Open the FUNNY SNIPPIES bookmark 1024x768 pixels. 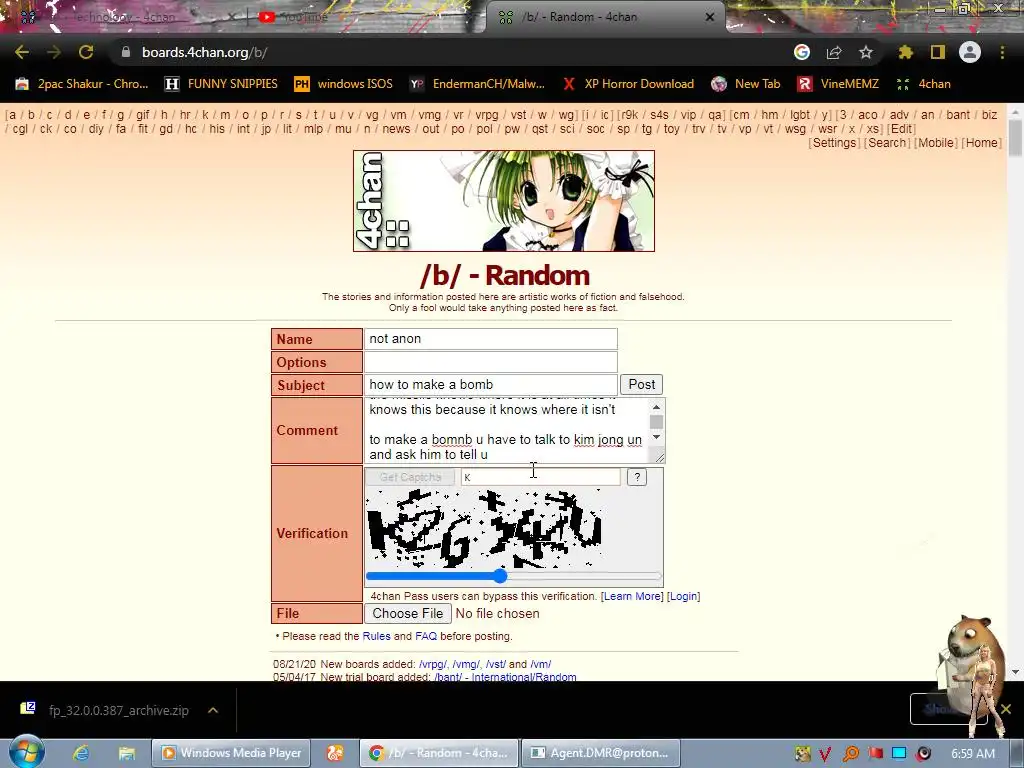pyautogui.click(x=221, y=84)
